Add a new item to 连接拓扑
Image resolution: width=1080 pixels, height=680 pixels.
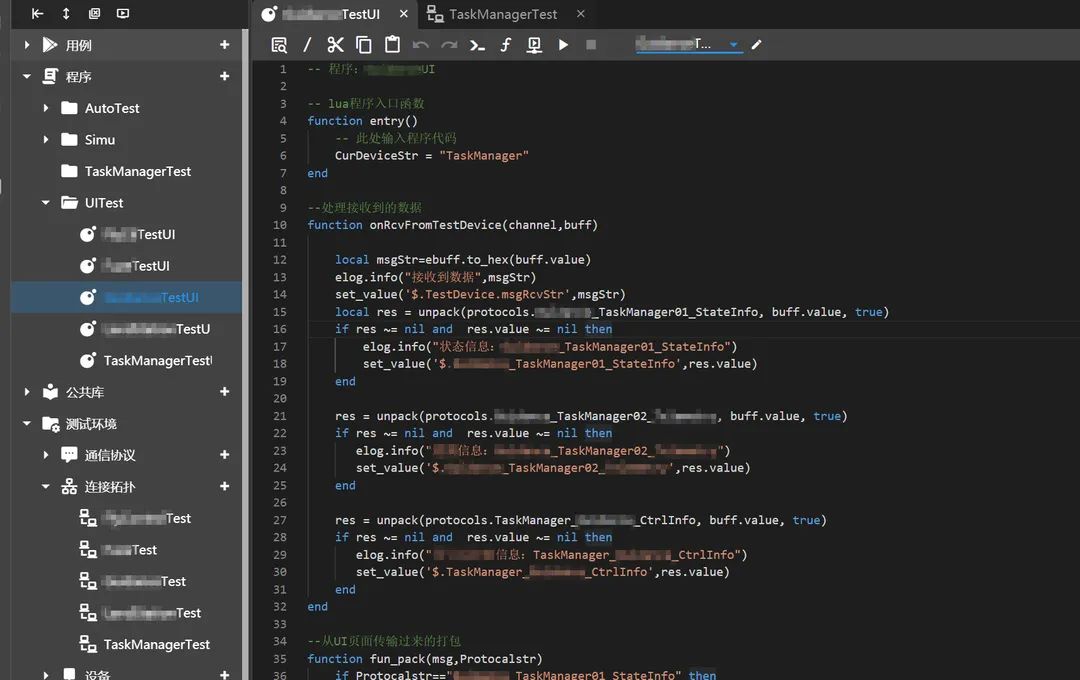click(225, 486)
